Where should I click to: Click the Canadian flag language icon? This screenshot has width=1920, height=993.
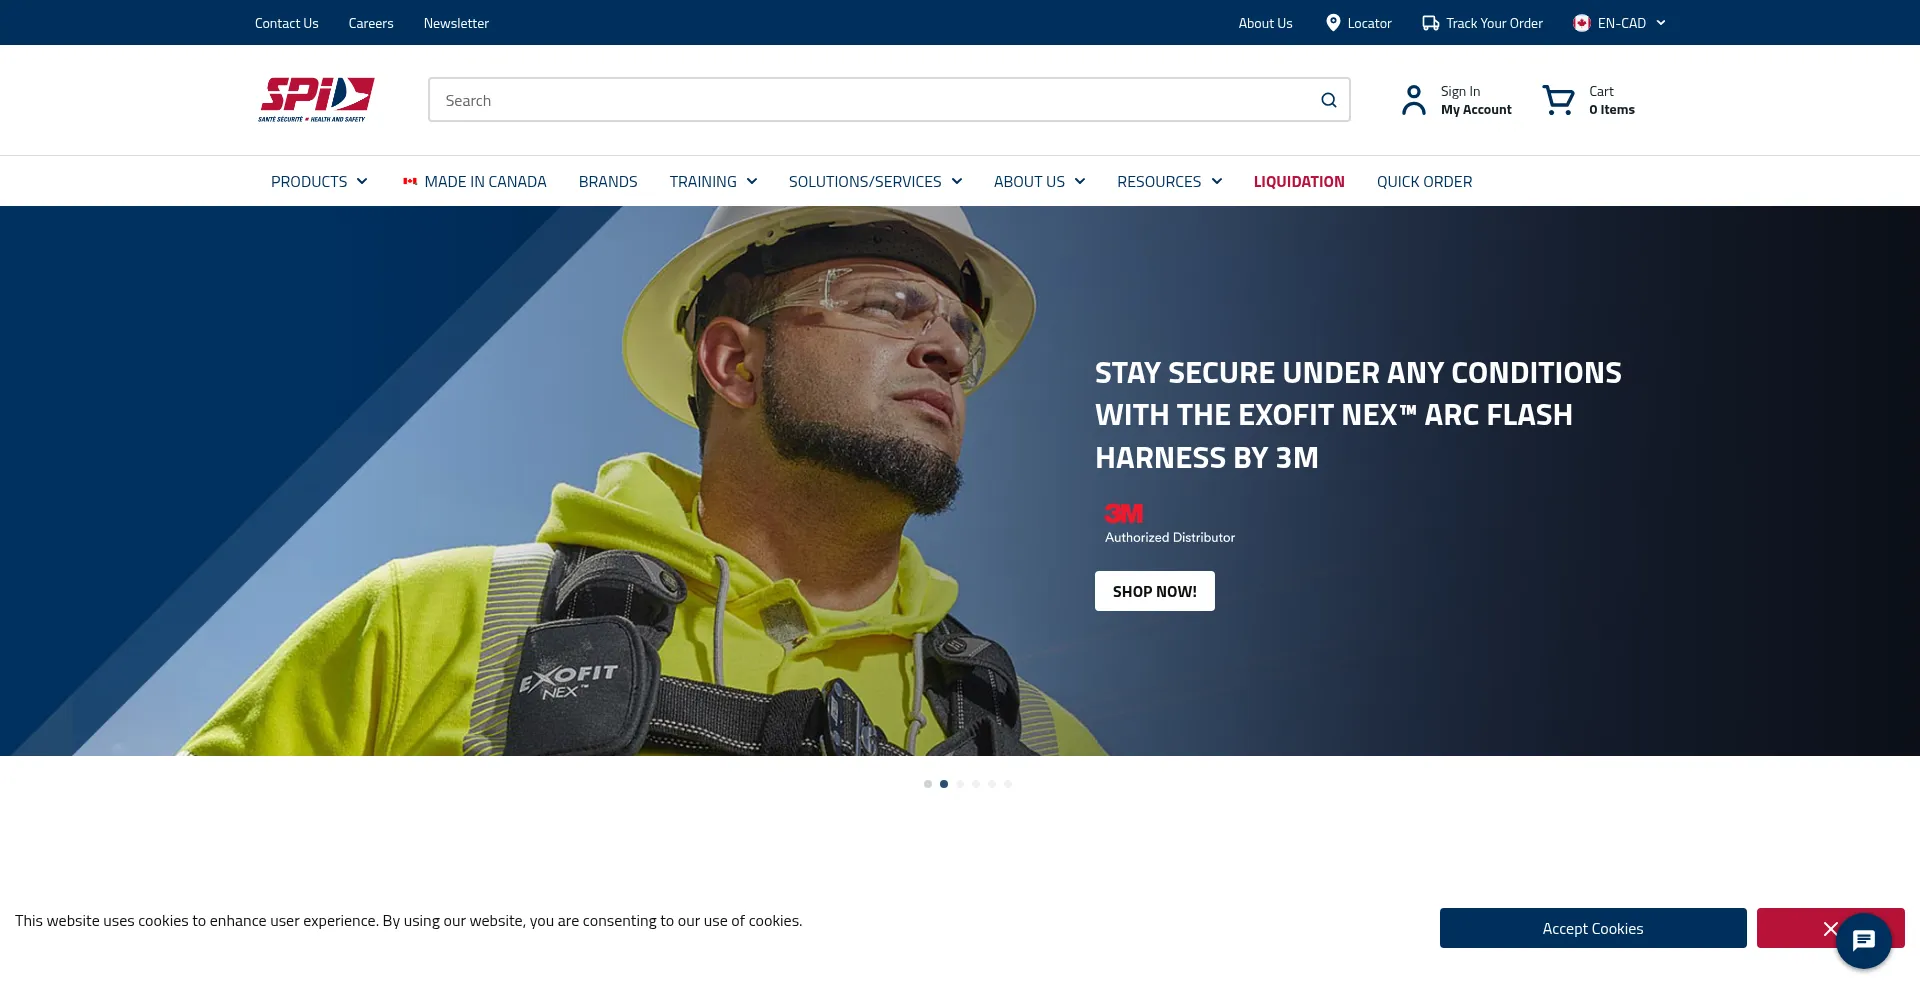1581,23
